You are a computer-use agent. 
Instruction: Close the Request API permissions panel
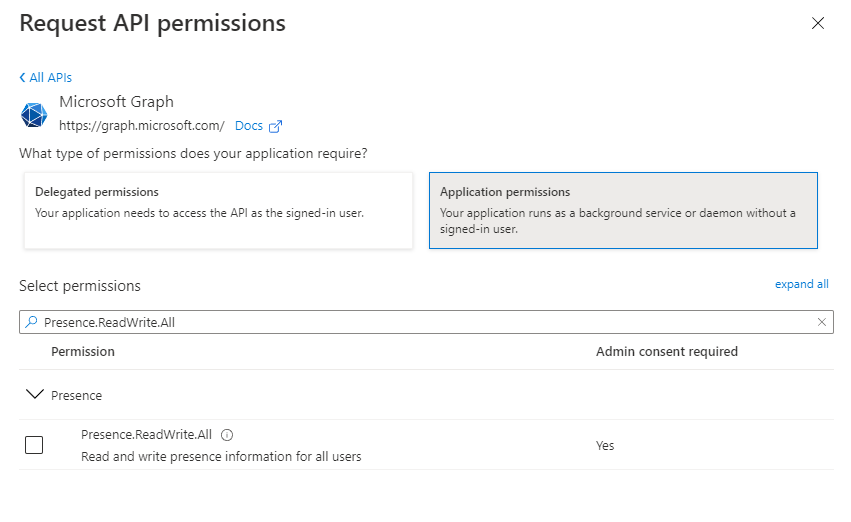tap(817, 23)
